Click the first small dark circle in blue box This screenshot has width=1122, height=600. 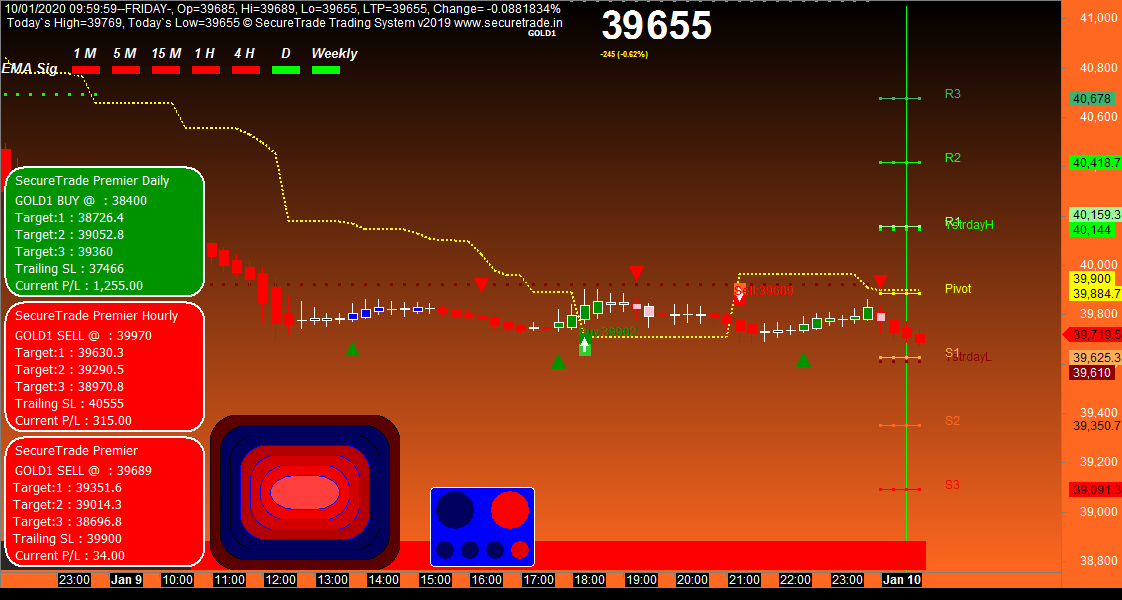tap(445, 550)
